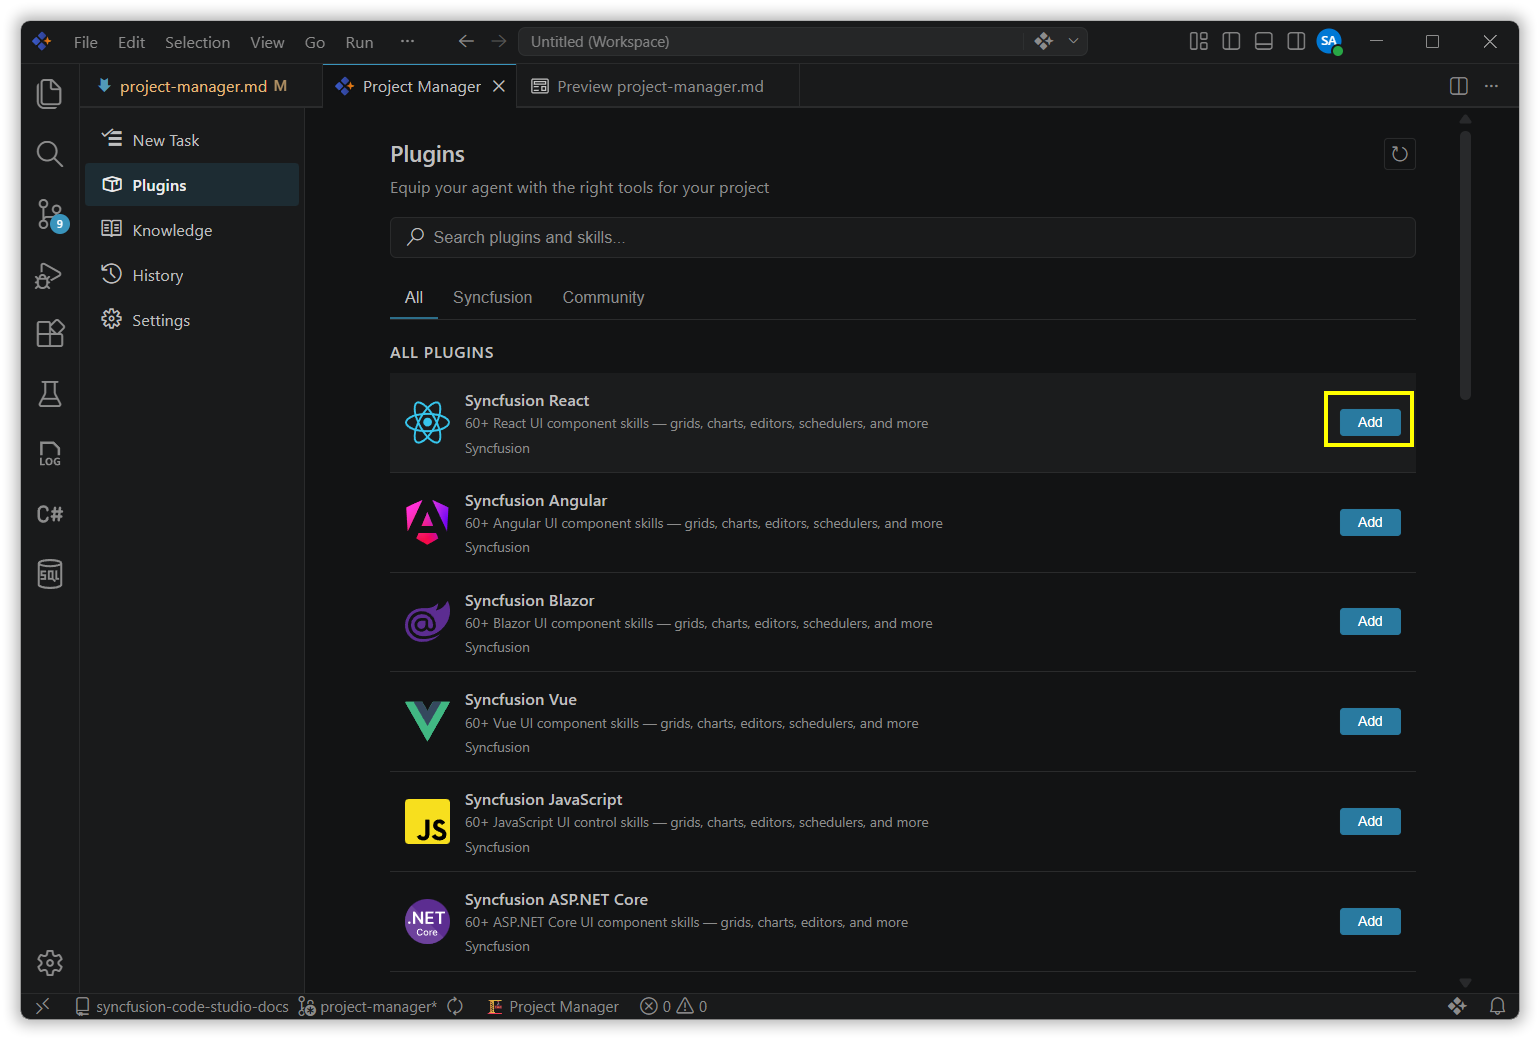
Task: Click the Syncfusion Angular plugin logo
Action: 427,522
